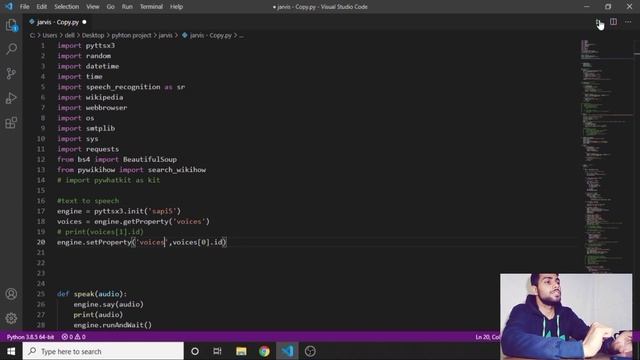This screenshot has width=640, height=360.
Task: Click the 'from bs4 import BeautifulSoup' line
Action: [x=117, y=159]
